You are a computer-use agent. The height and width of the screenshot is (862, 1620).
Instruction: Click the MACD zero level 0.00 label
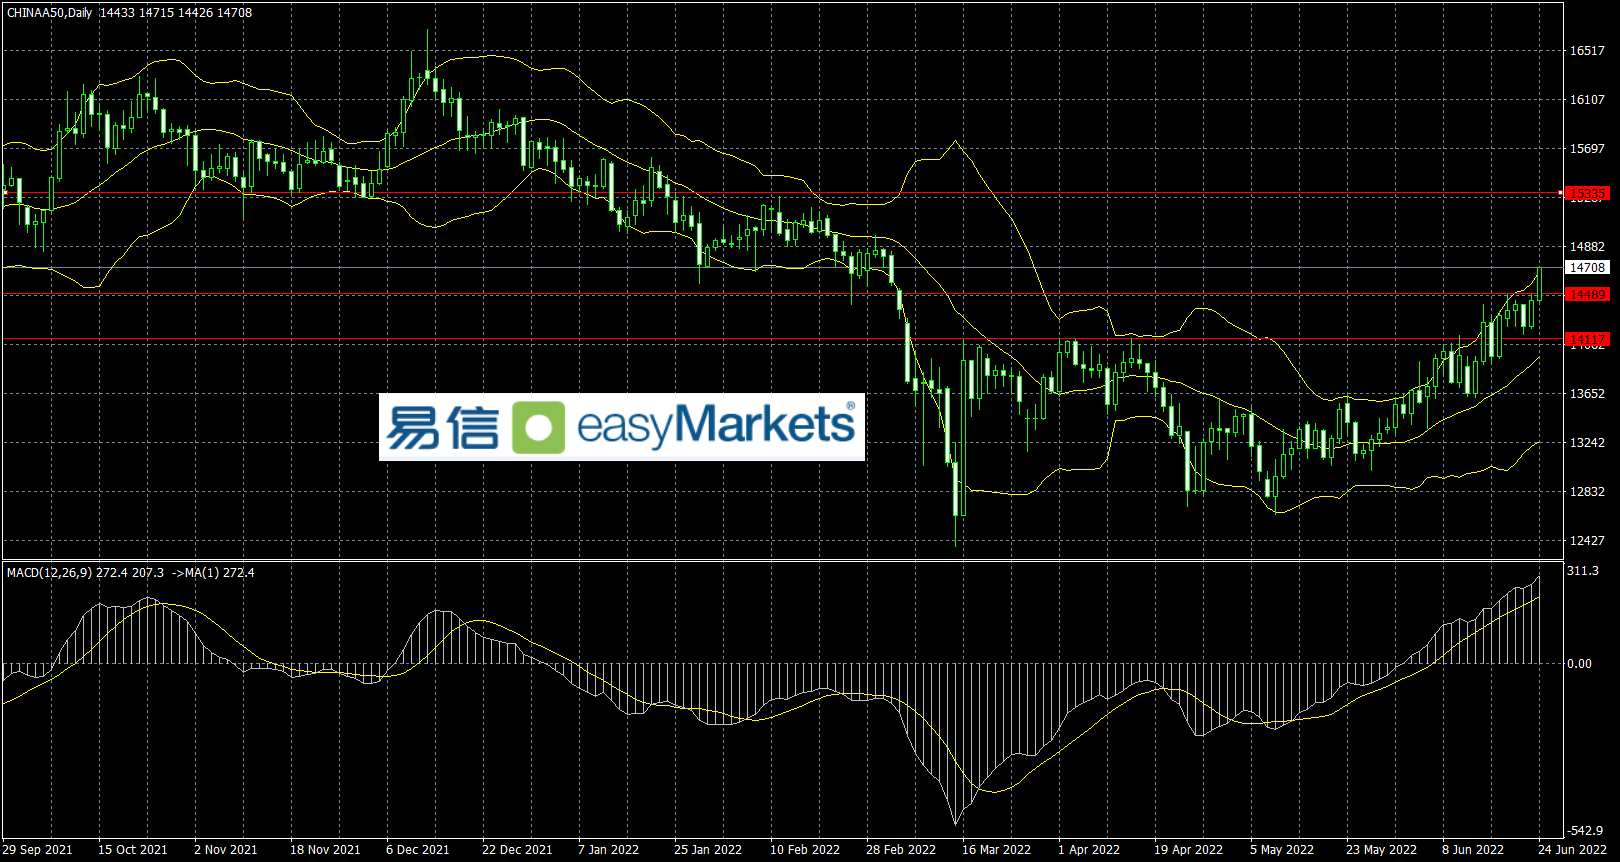tap(1580, 664)
